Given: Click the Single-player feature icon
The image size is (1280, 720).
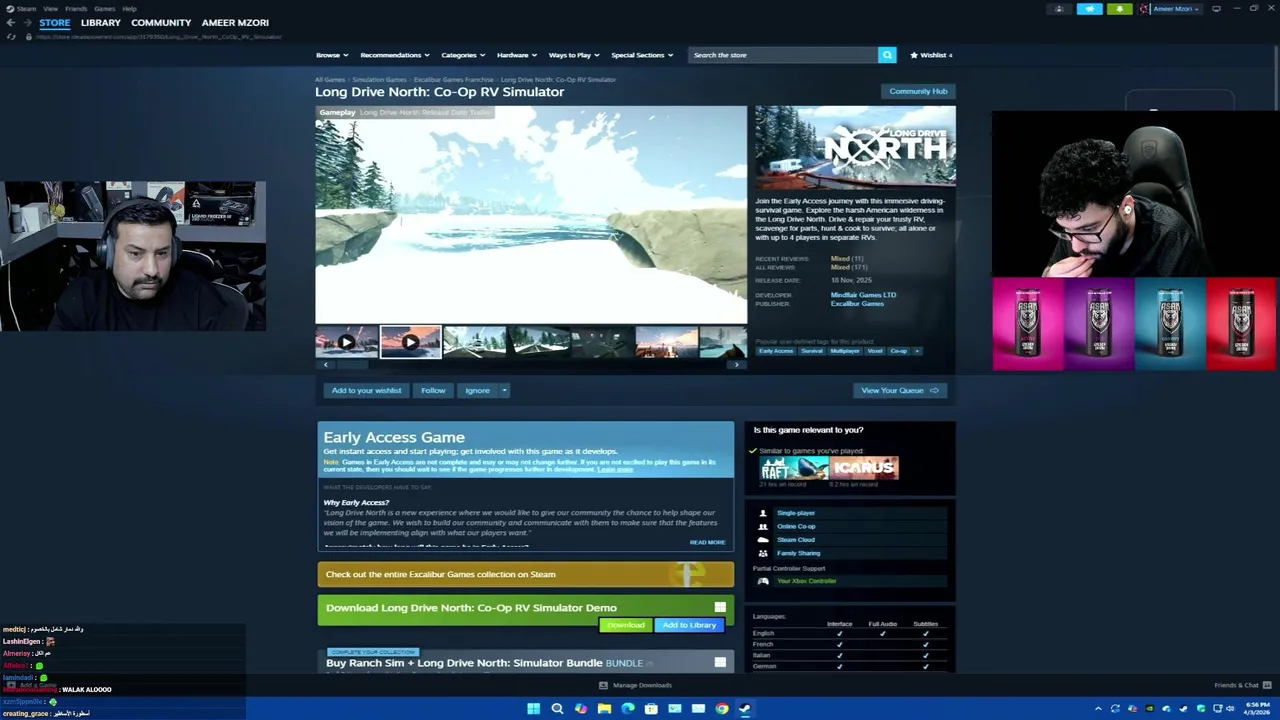Looking at the screenshot, I should pyautogui.click(x=763, y=513).
